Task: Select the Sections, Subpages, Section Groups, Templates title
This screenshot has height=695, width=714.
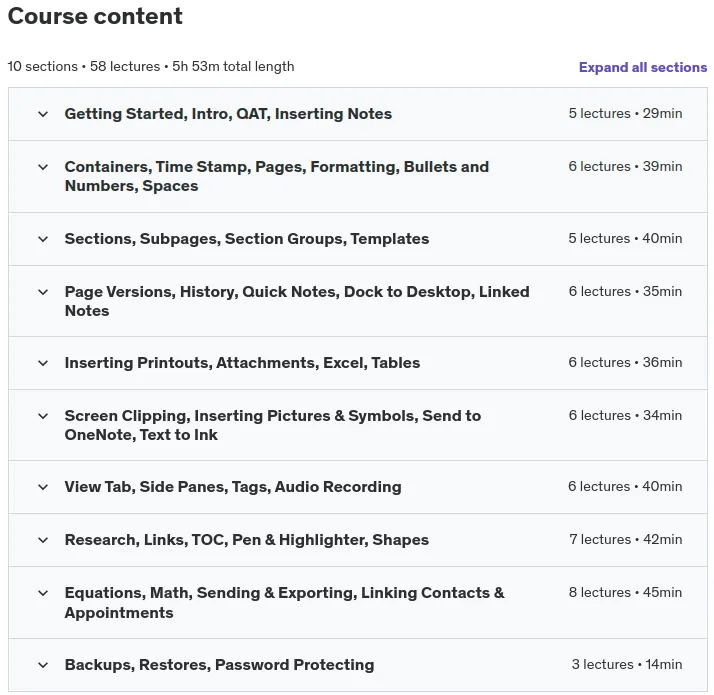Action: 247,239
